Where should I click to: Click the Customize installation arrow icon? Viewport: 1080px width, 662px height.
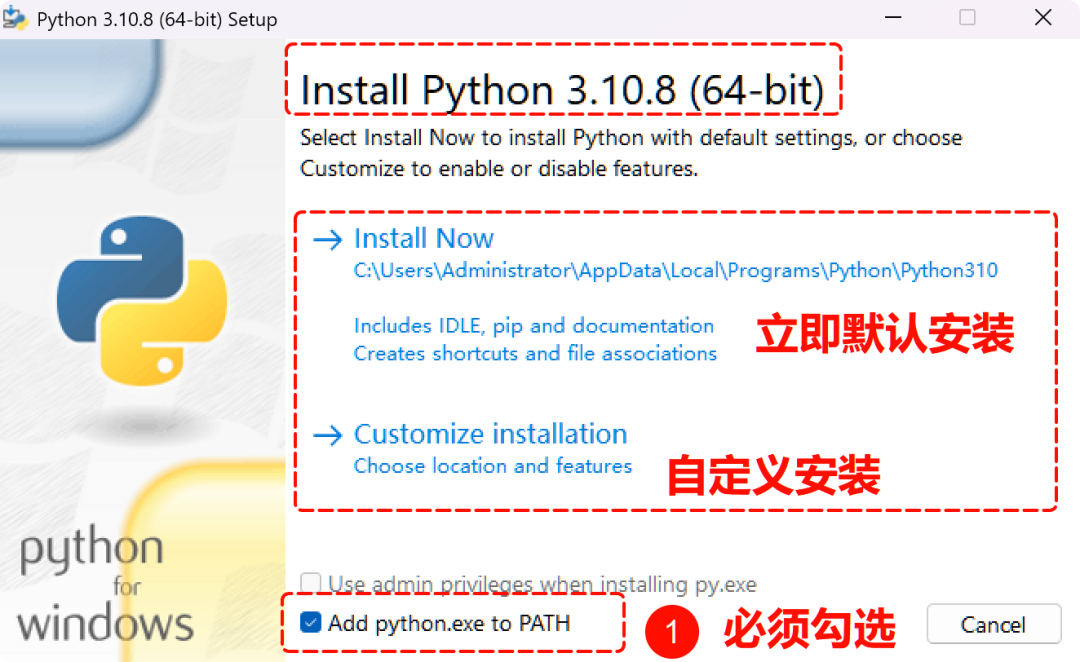[x=328, y=435]
